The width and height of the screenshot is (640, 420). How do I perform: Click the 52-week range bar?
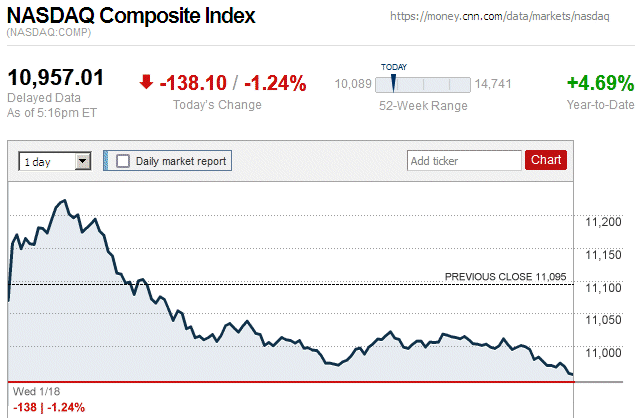pos(422,84)
